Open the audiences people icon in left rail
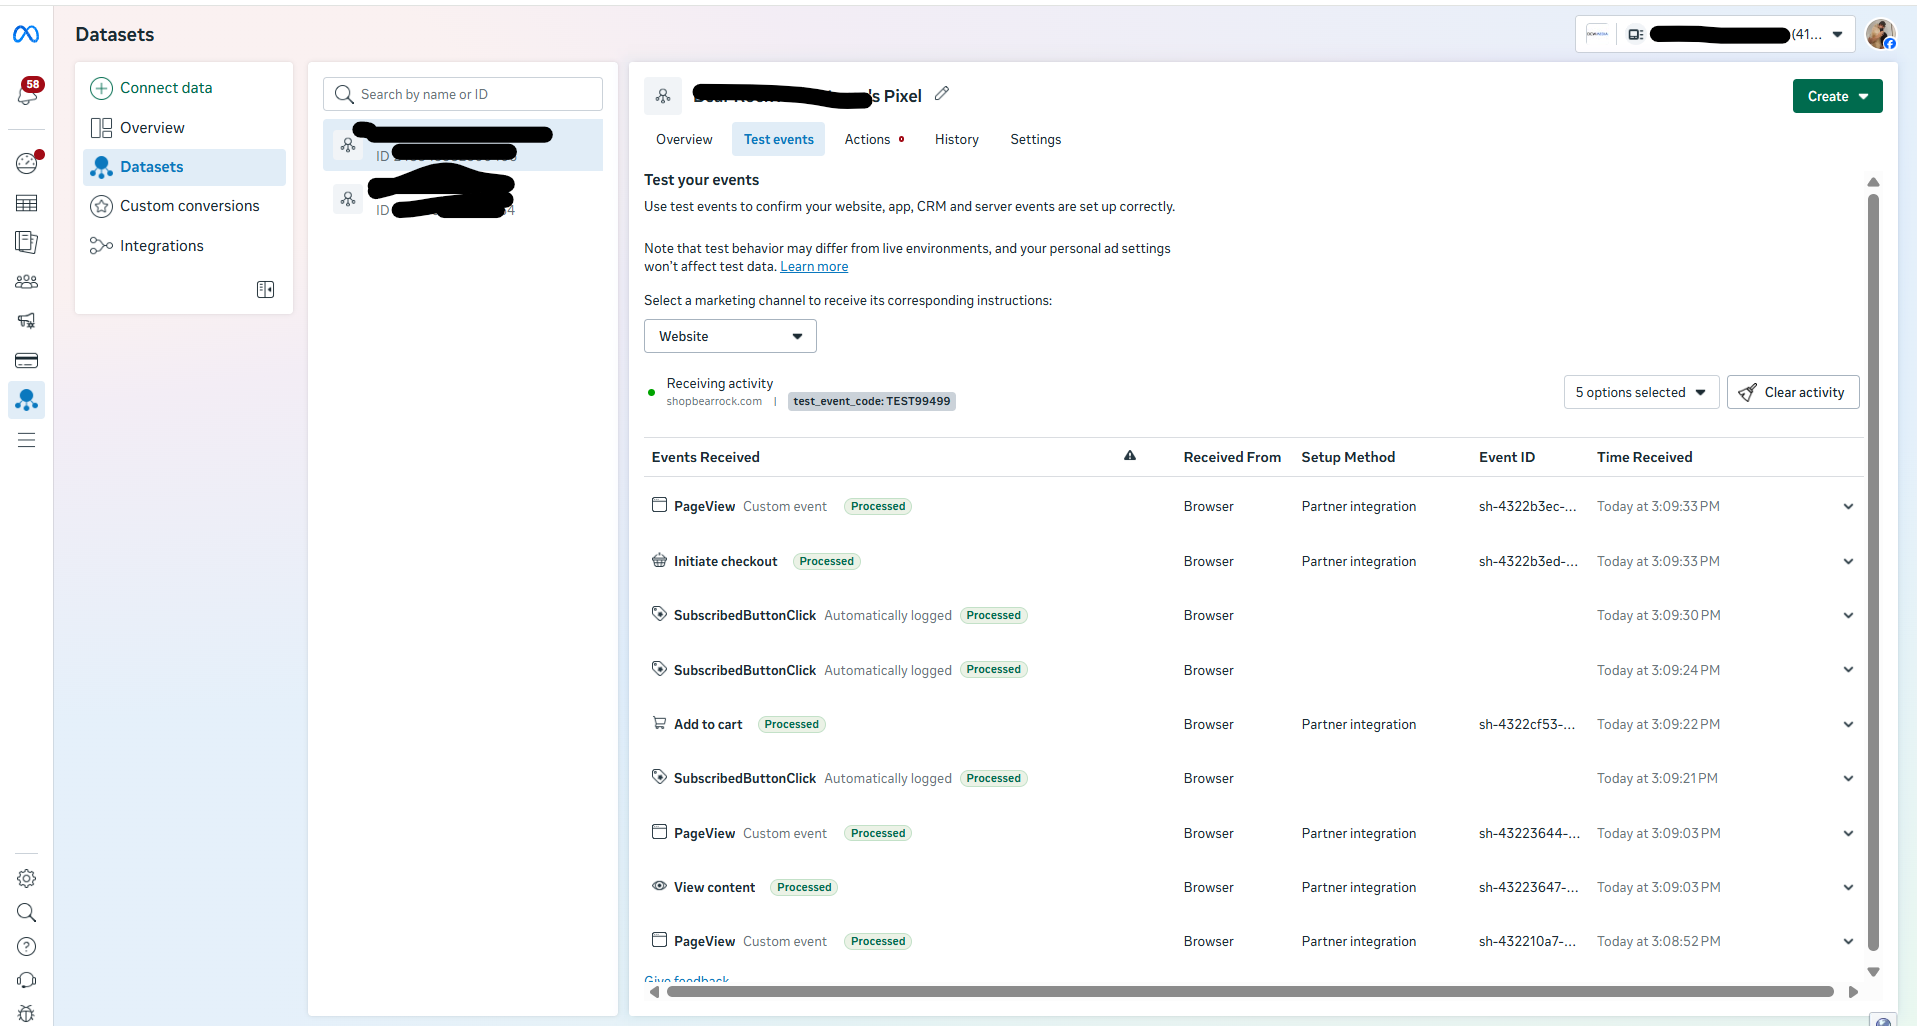The image size is (1917, 1026). [x=27, y=282]
